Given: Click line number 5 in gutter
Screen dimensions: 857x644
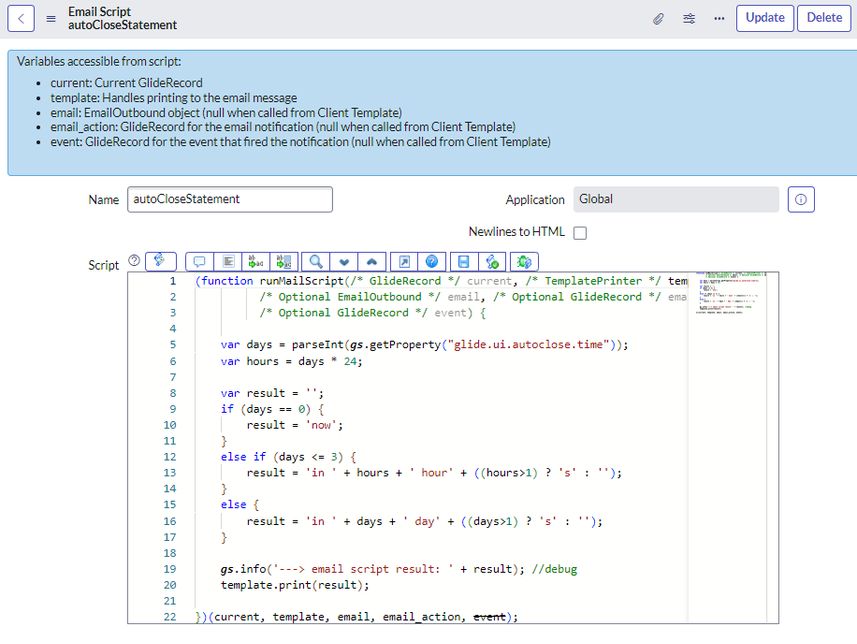Looking at the screenshot, I should coord(173,344).
